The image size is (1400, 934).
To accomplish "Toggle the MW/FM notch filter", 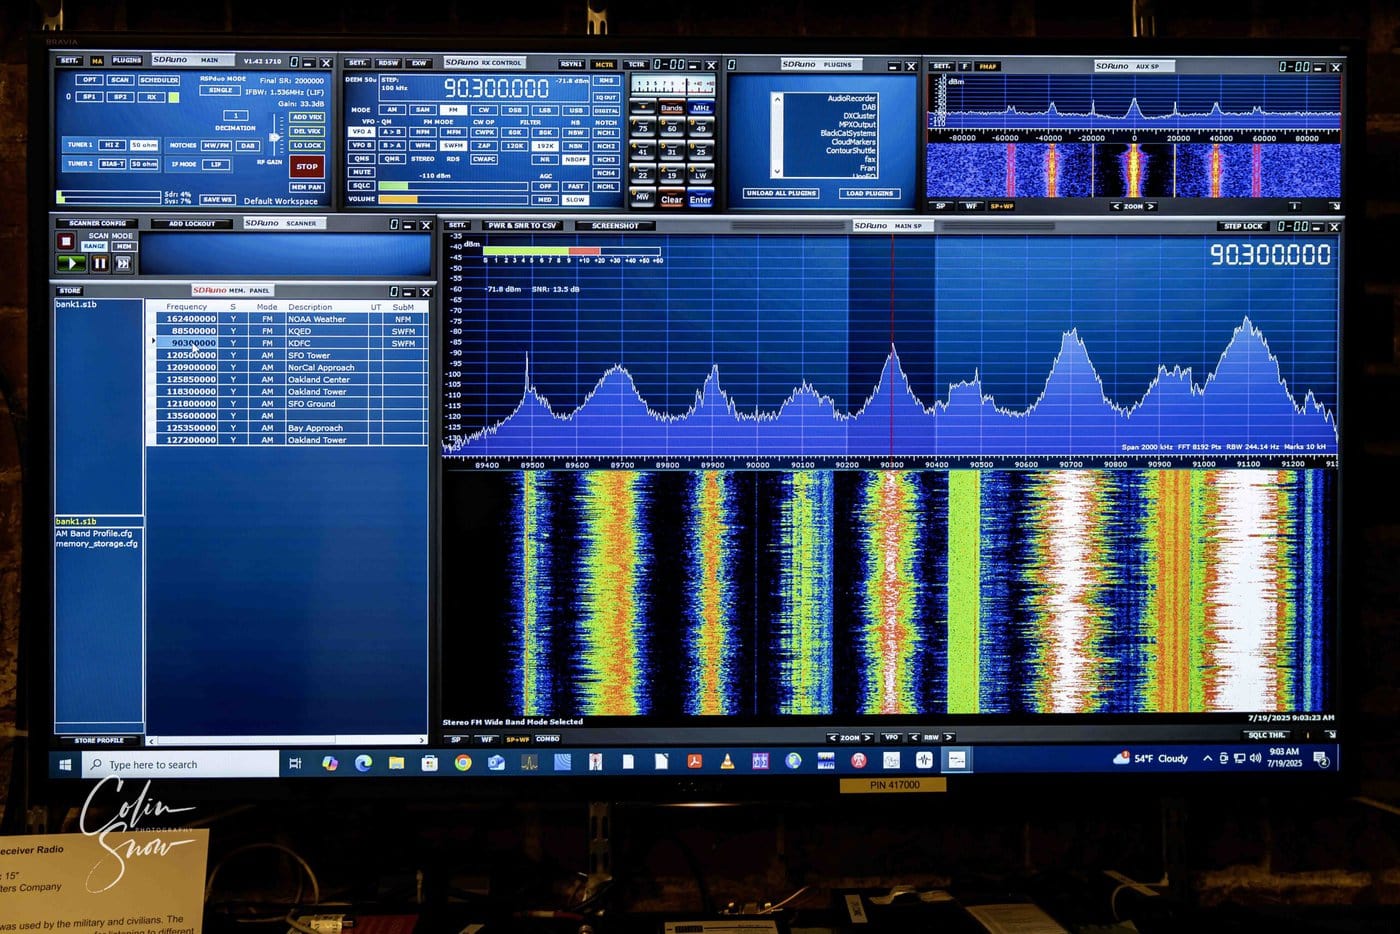I will pos(216,146).
